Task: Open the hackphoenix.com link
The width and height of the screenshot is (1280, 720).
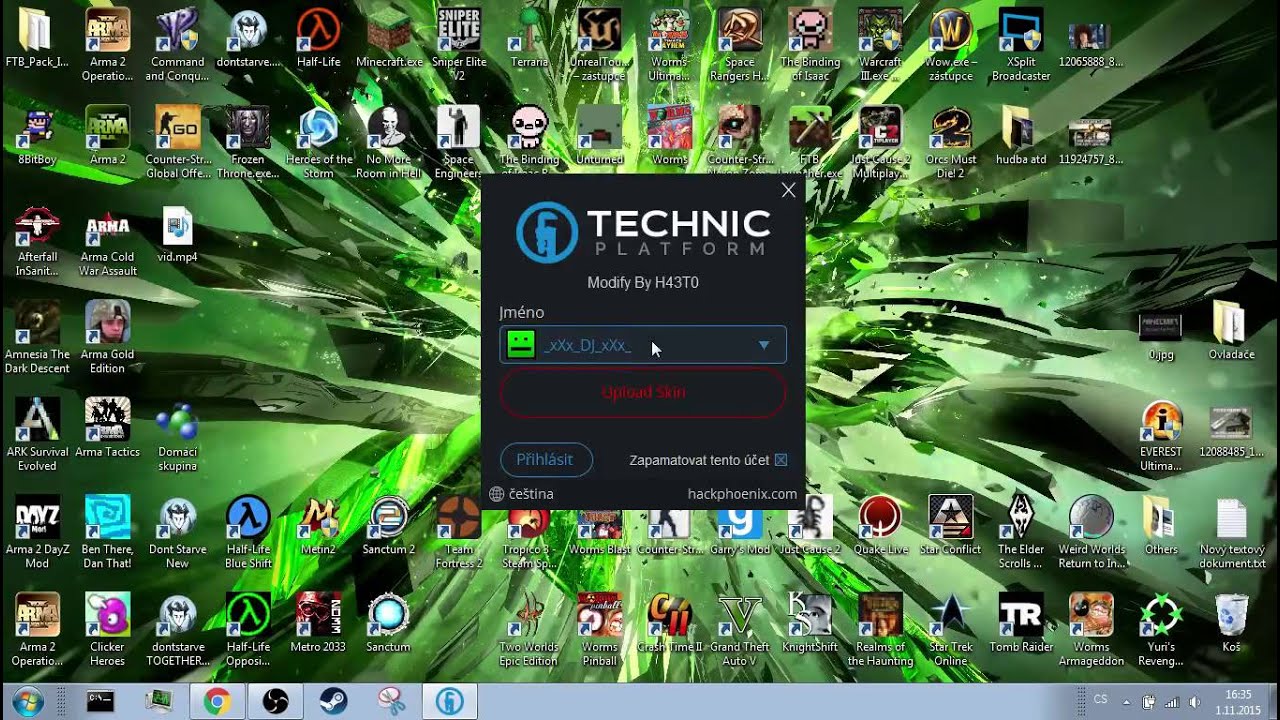Action: (742, 494)
